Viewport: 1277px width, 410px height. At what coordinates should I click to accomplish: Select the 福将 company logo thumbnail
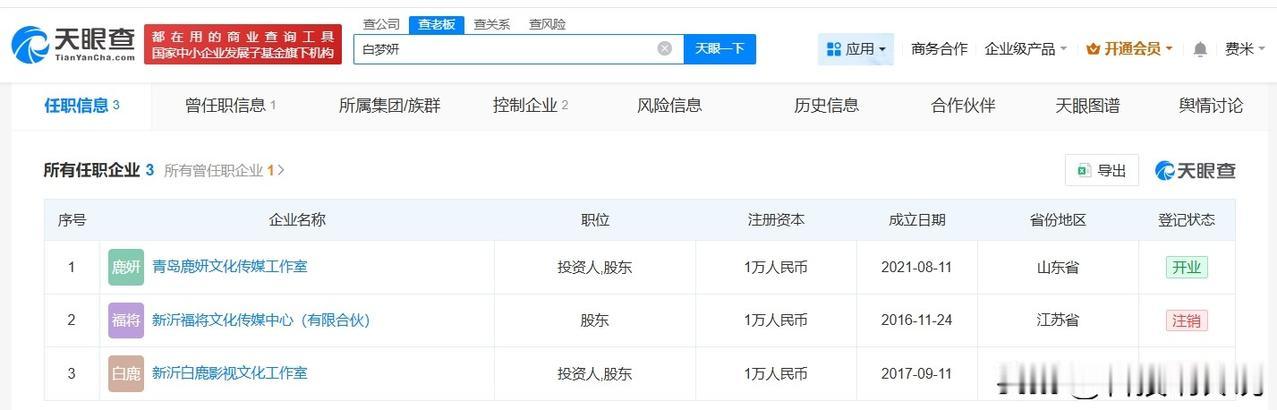[126, 320]
